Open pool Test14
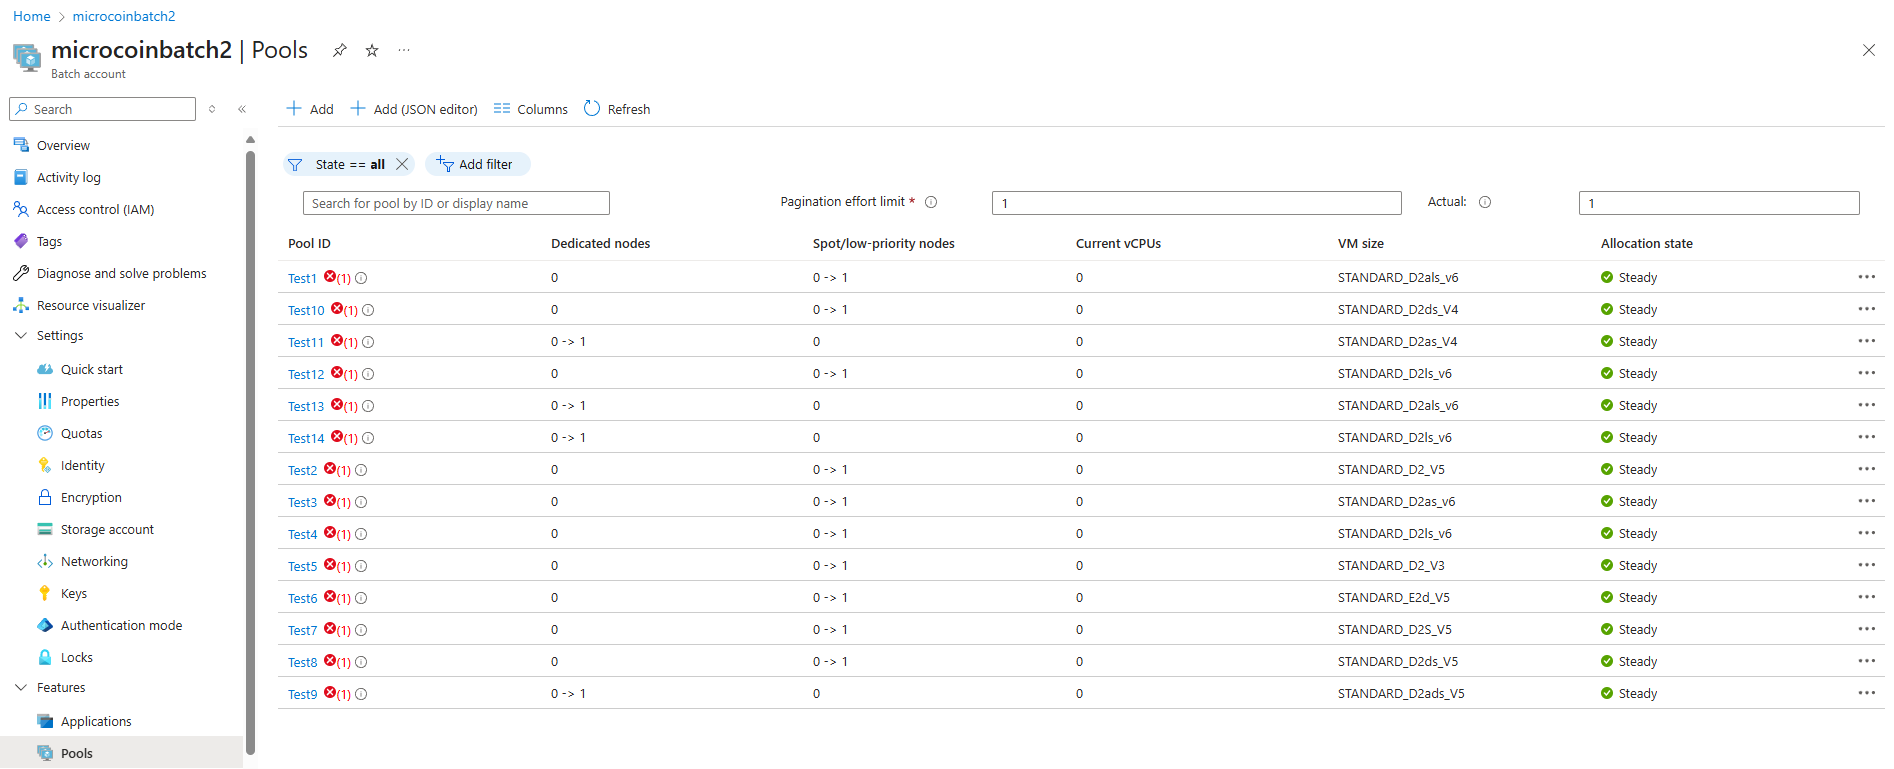The height and width of the screenshot is (769, 1894). (x=306, y=438)
